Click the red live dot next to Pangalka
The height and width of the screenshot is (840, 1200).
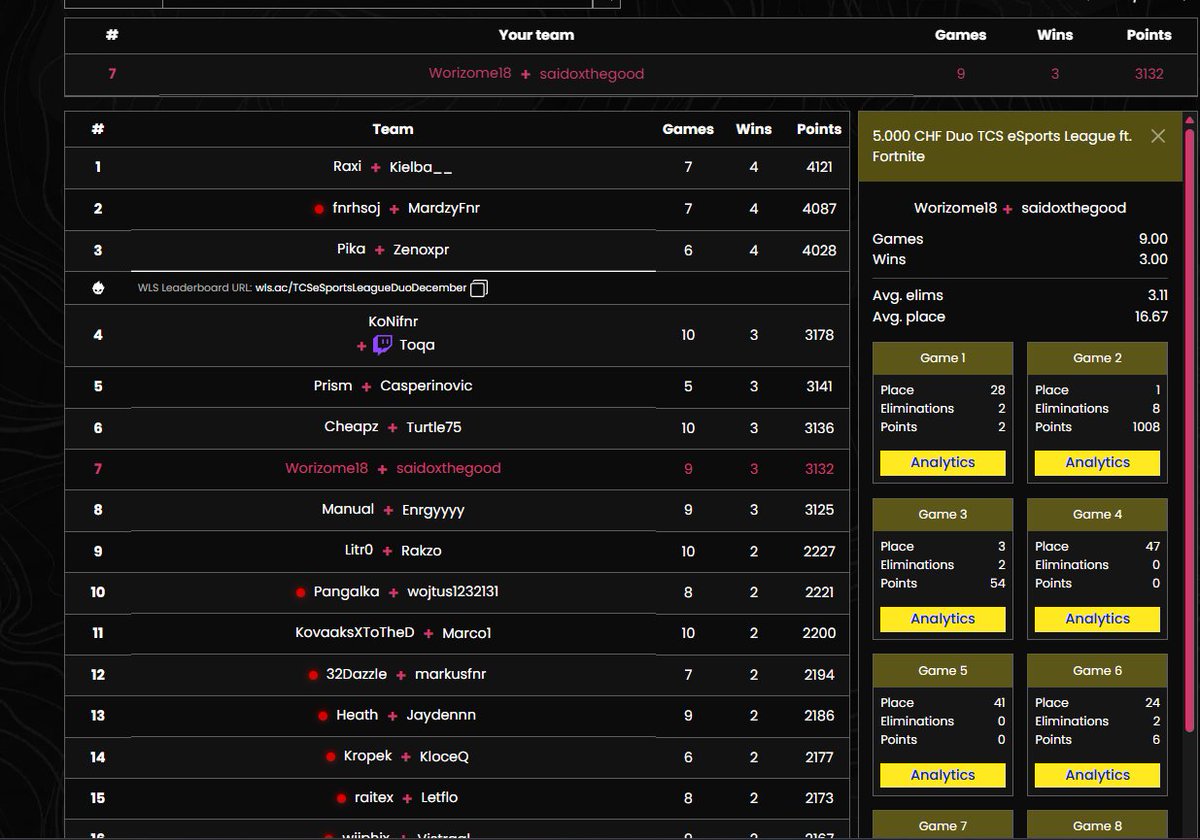[x=299, y=591]
